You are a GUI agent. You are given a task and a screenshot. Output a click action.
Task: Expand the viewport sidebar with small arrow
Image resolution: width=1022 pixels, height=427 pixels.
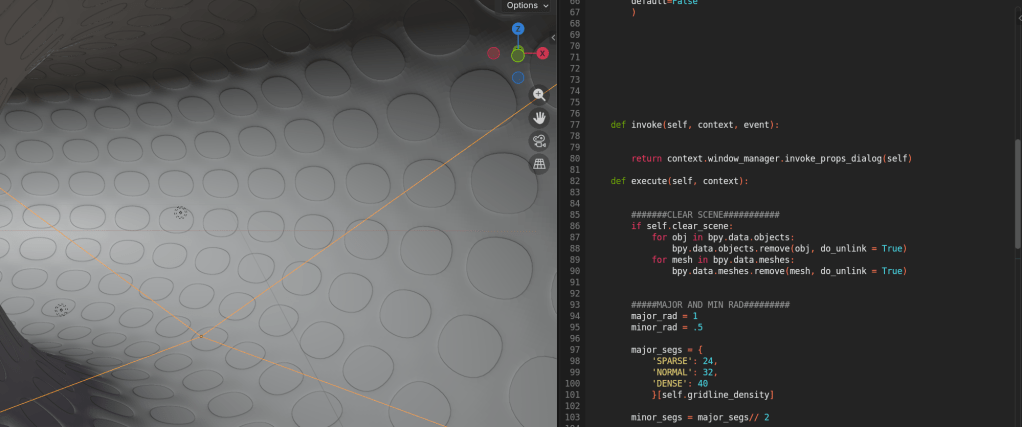point(553,38)
